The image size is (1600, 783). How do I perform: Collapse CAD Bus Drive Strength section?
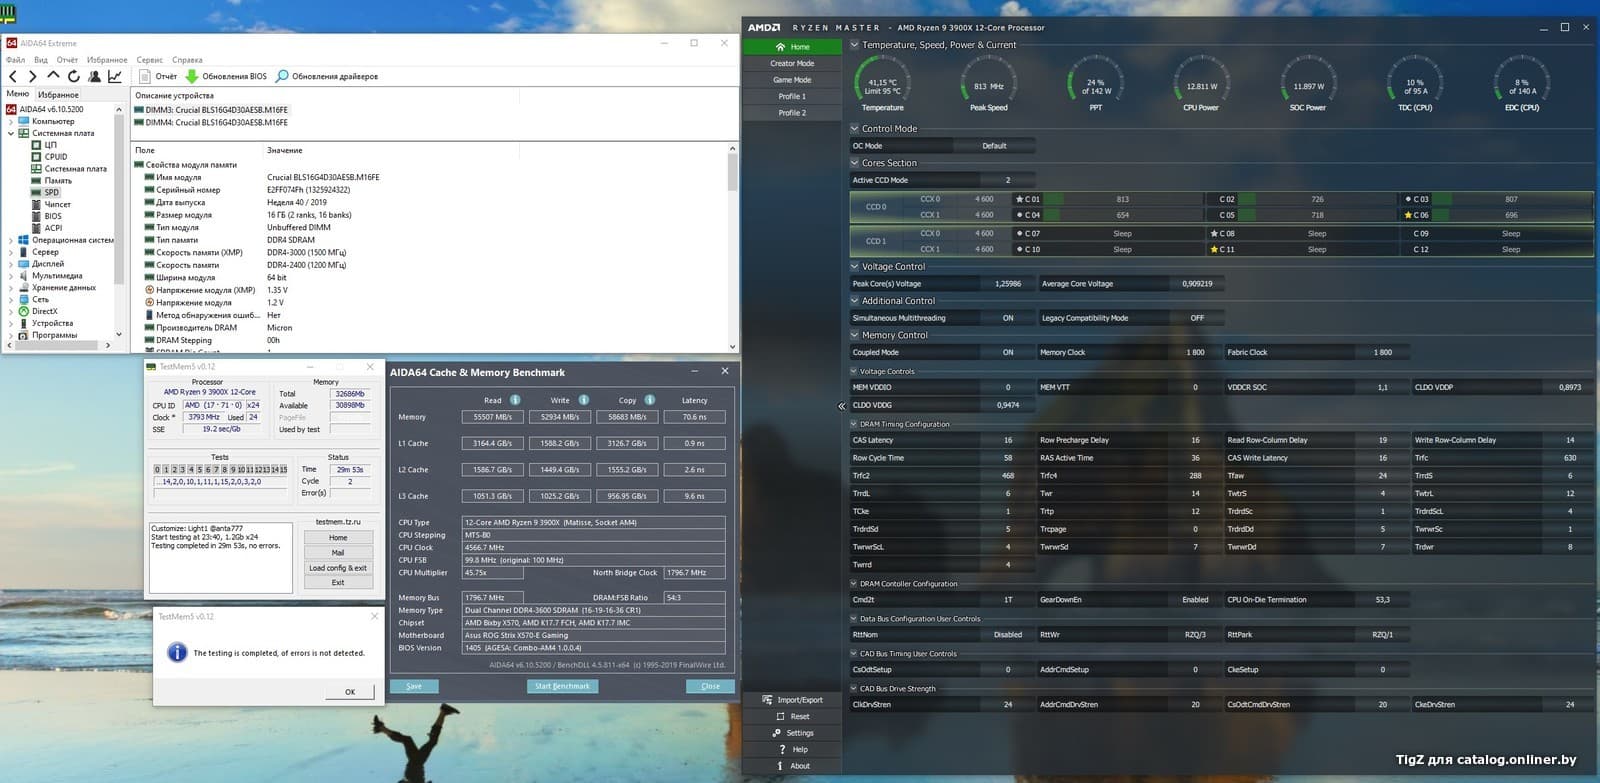[853, 689]
